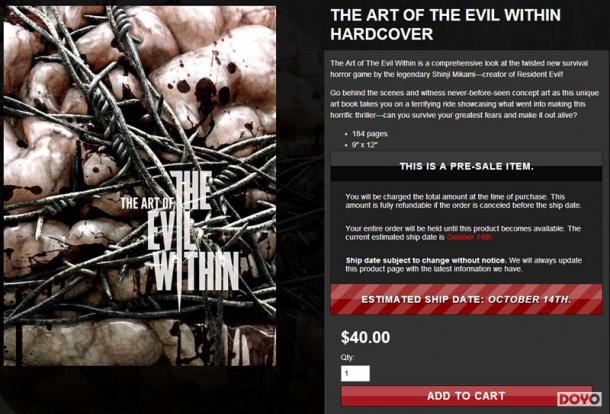Click the red striped Estimated Ship Date banner
This screenshot has width=610, height=414.
(466, 299)
